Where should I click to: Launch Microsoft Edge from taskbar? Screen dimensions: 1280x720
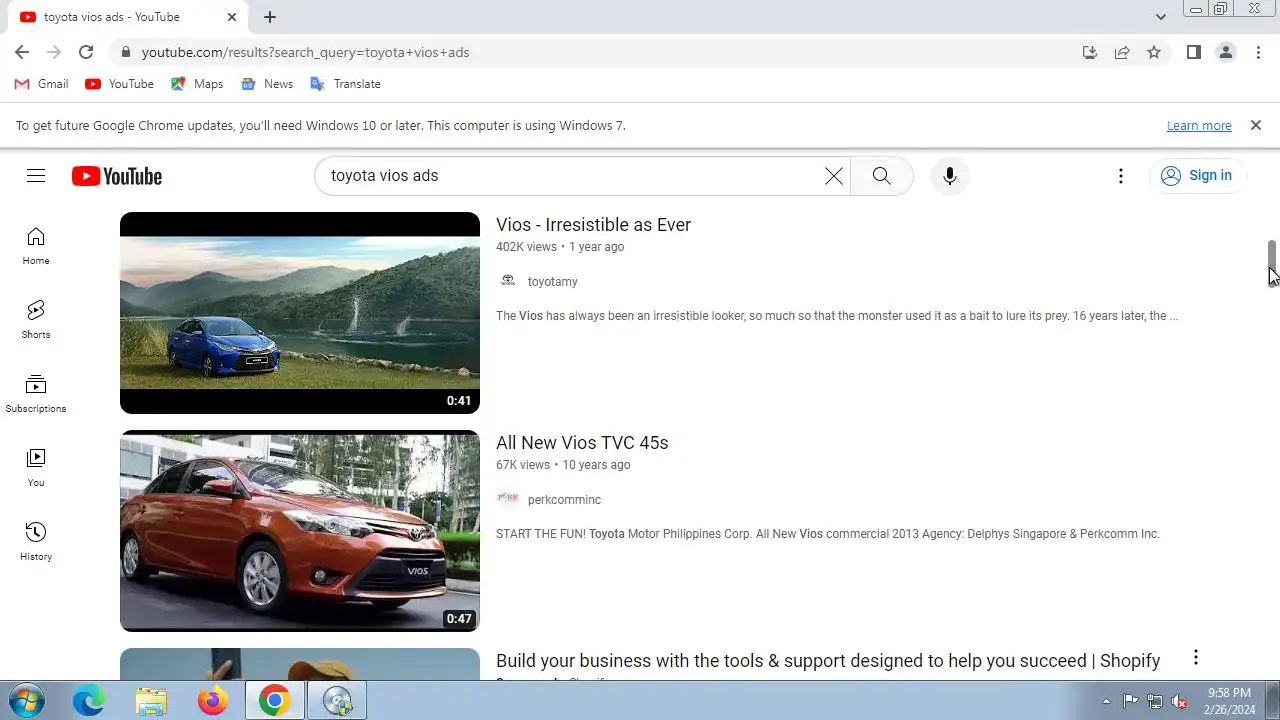89,701
